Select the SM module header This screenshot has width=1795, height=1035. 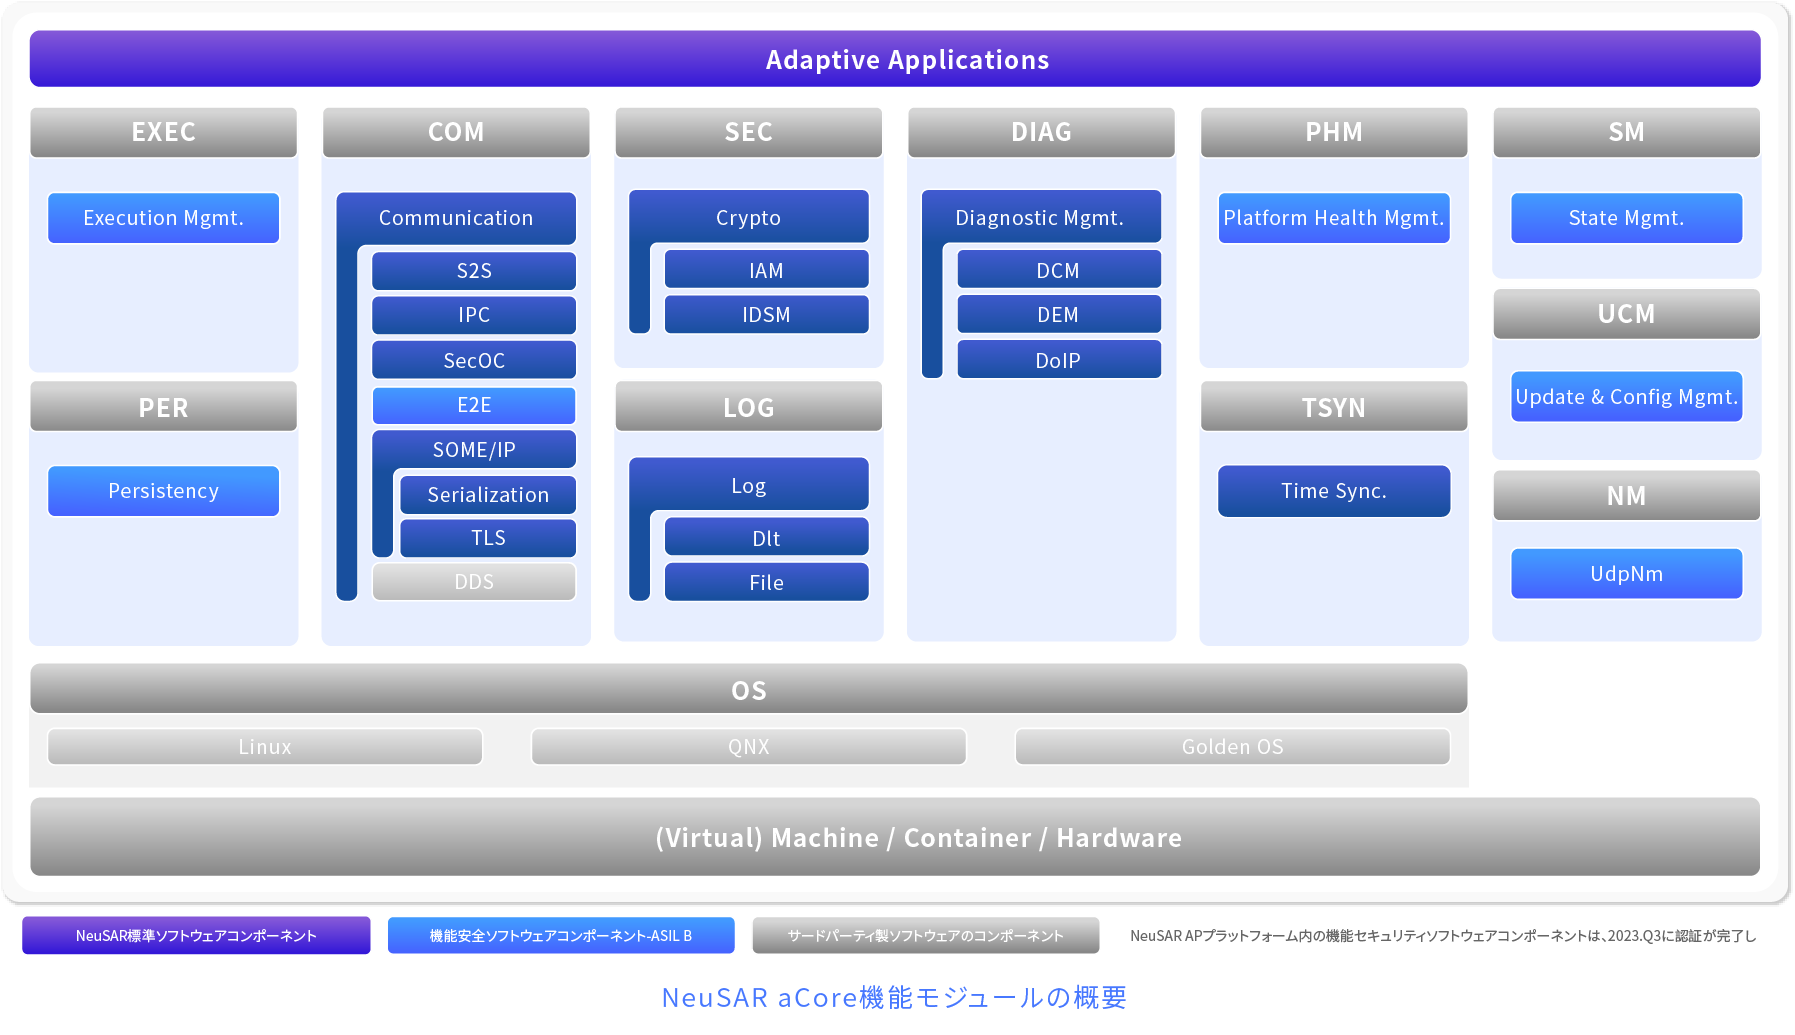point(1627,132)
